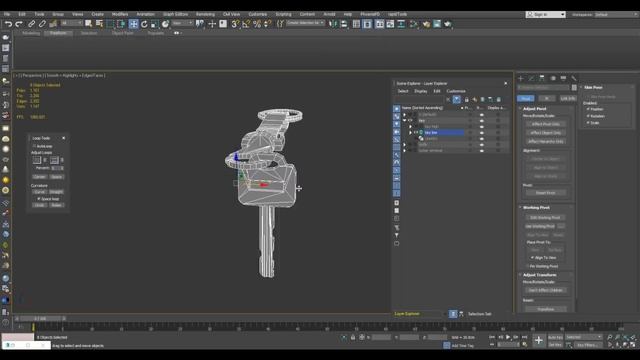Activate the Unlink Selection tool

[x=42, y=24]
